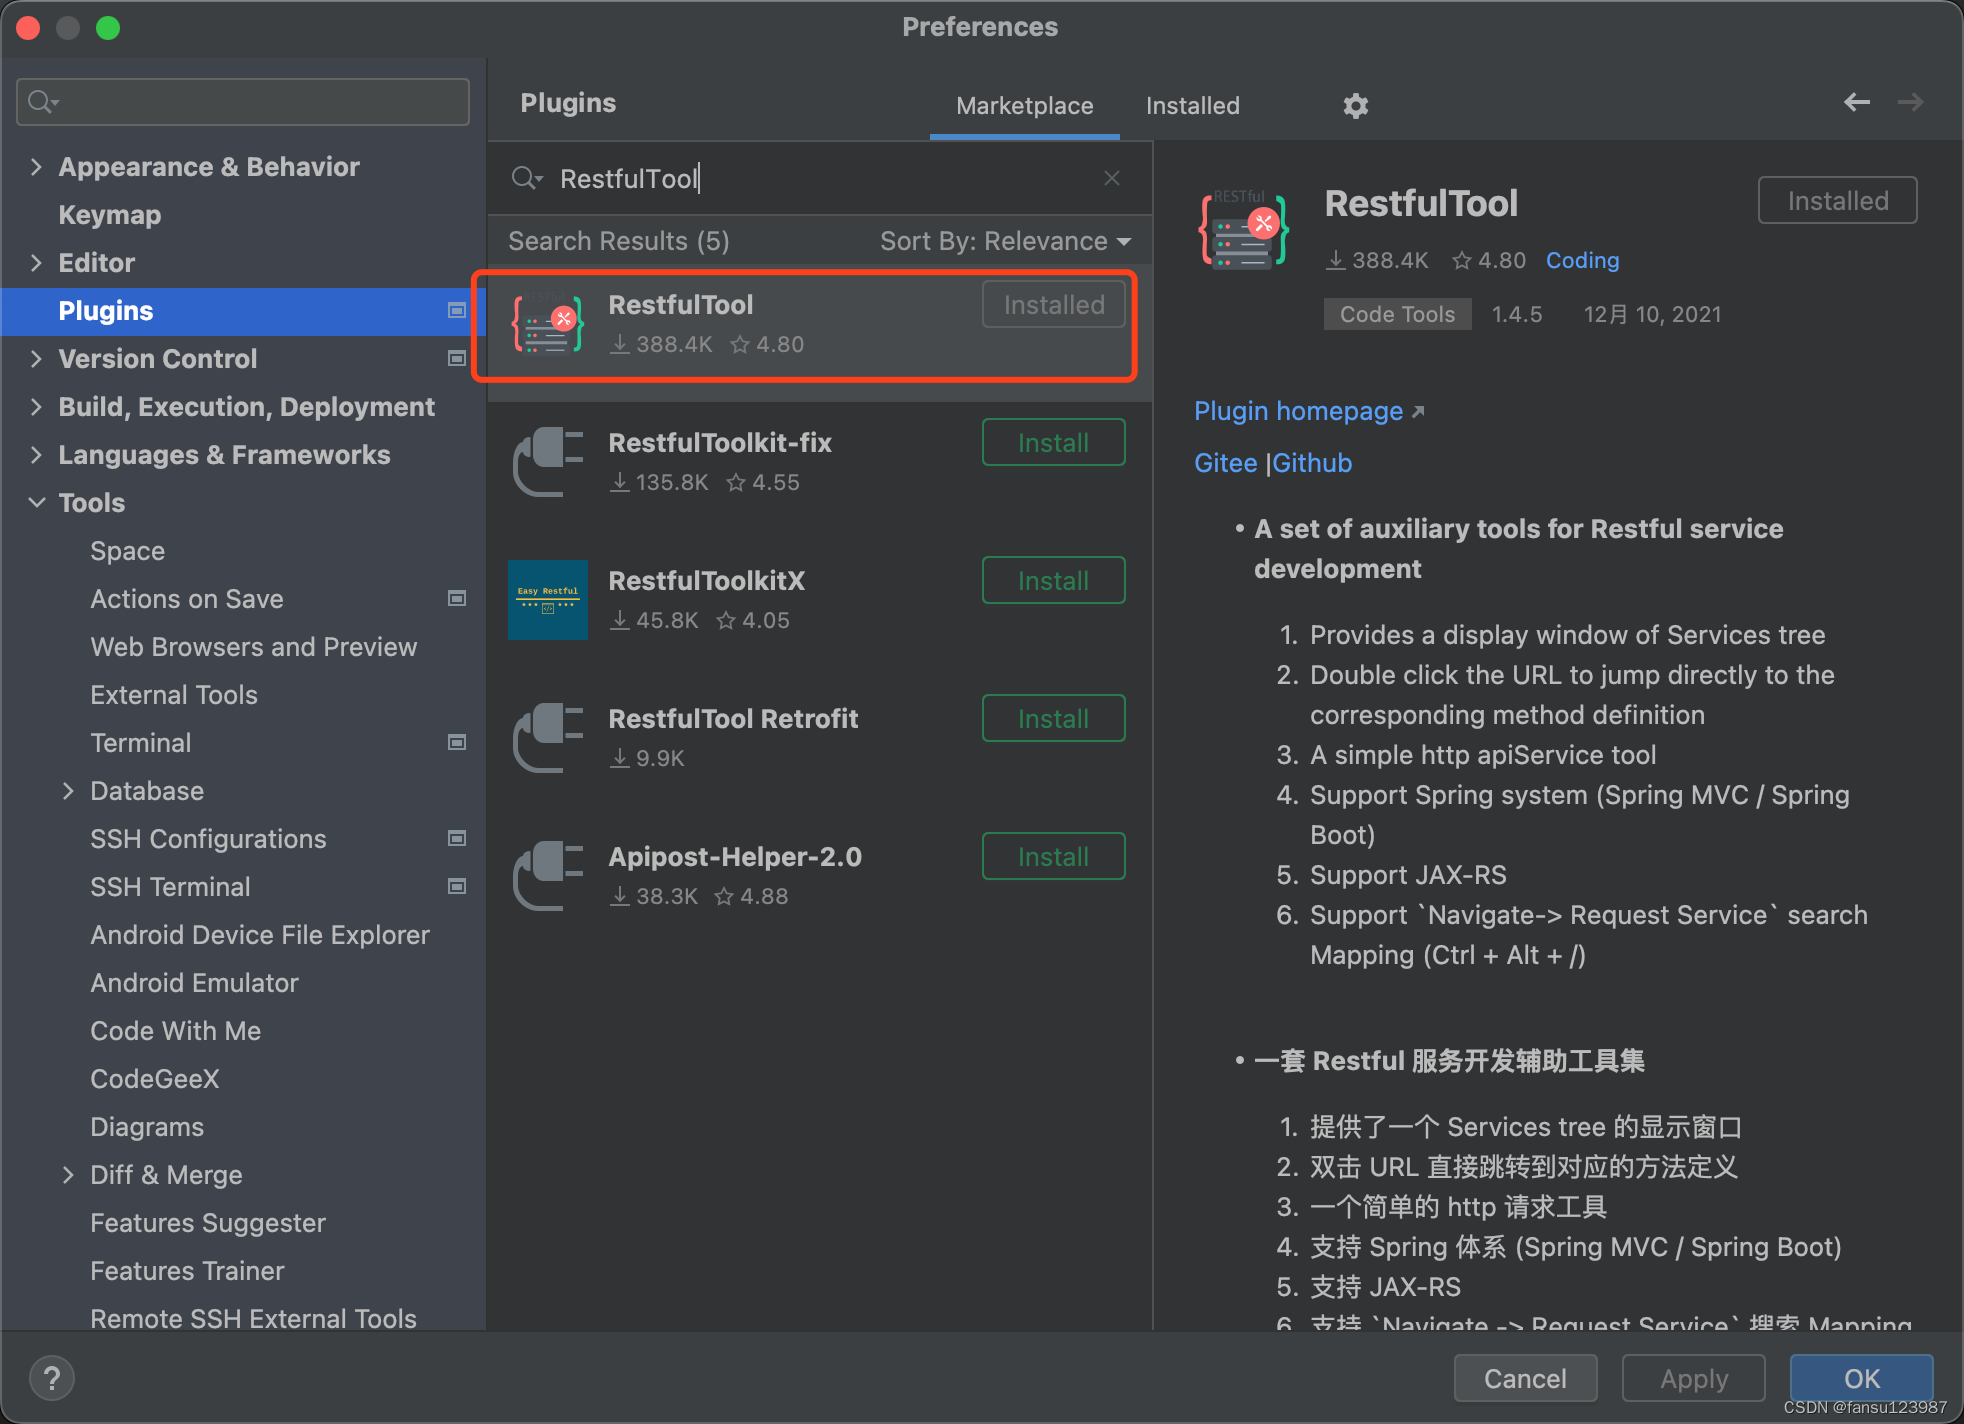This screenshot has width=1964, height=1424.
Task: Click Installed button in plugin details header
Action: pyautogui.click(x=1837, y=200)
